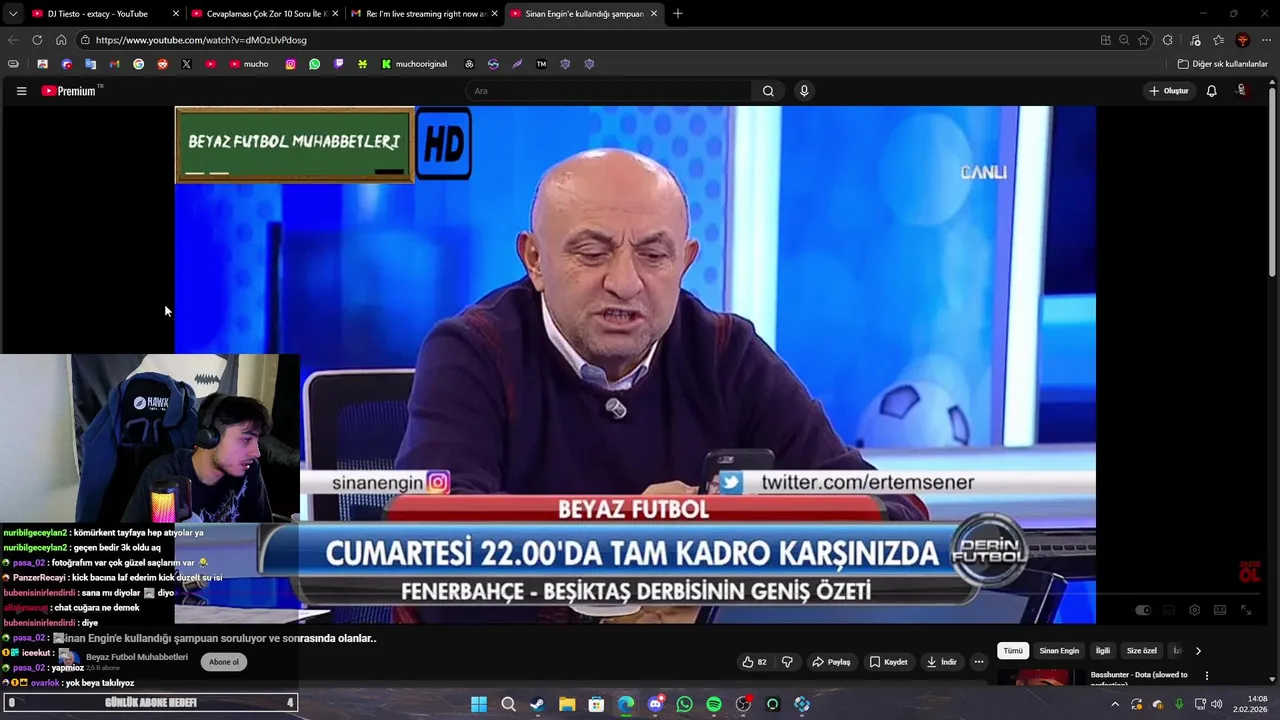Viewport: 1280px width, 720px height.
Task: Open system volume tray icon
Action: tap(1217, 704)
